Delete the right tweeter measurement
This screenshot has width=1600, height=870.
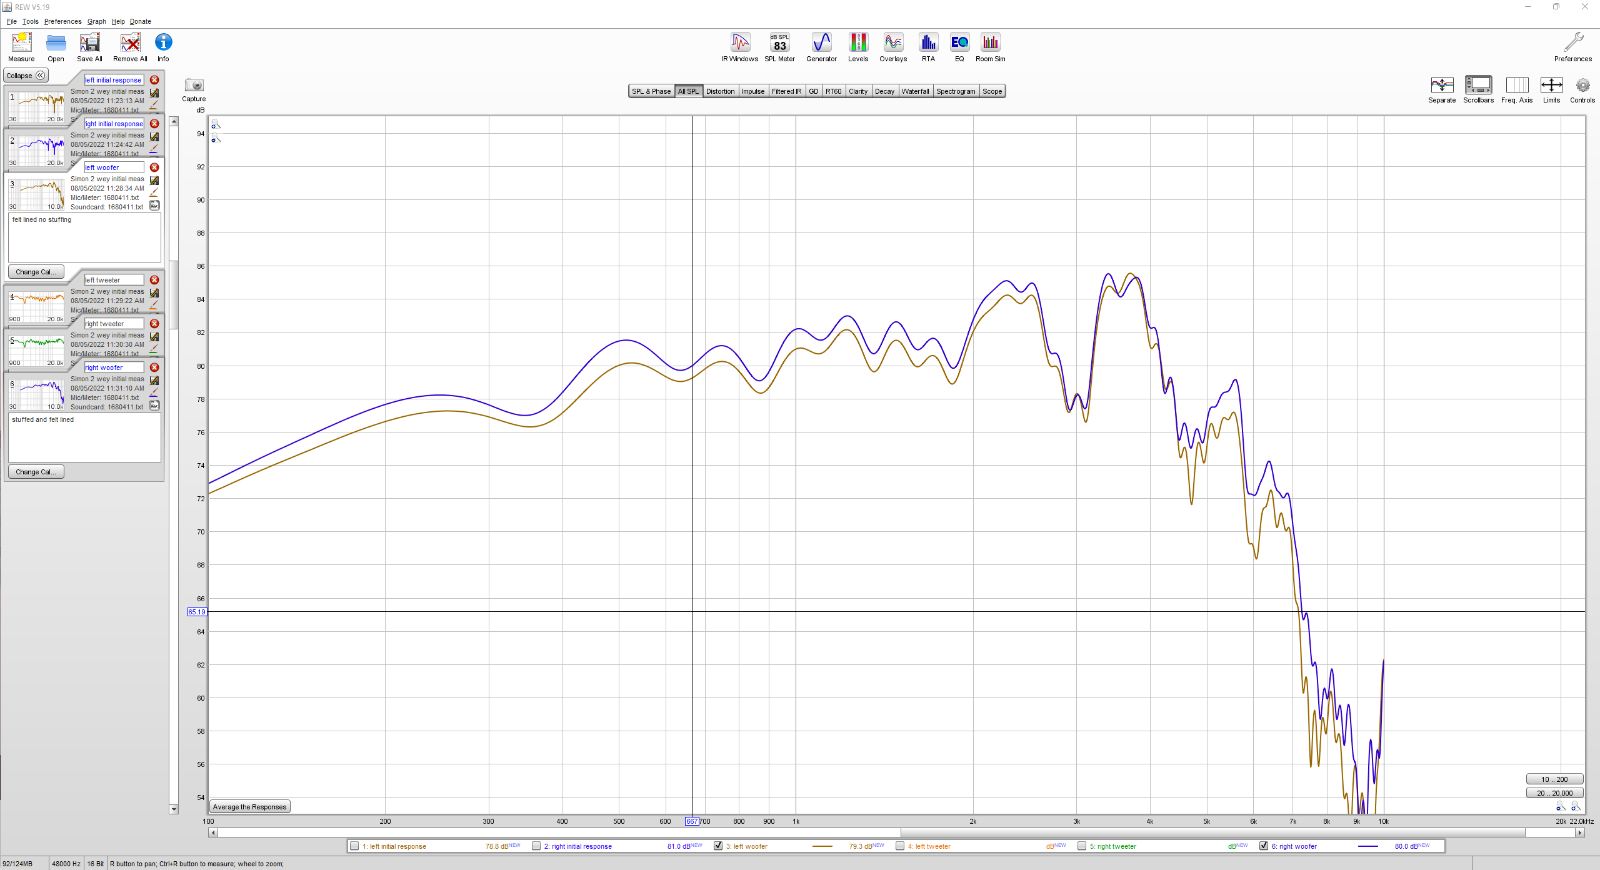pos(154,324)
